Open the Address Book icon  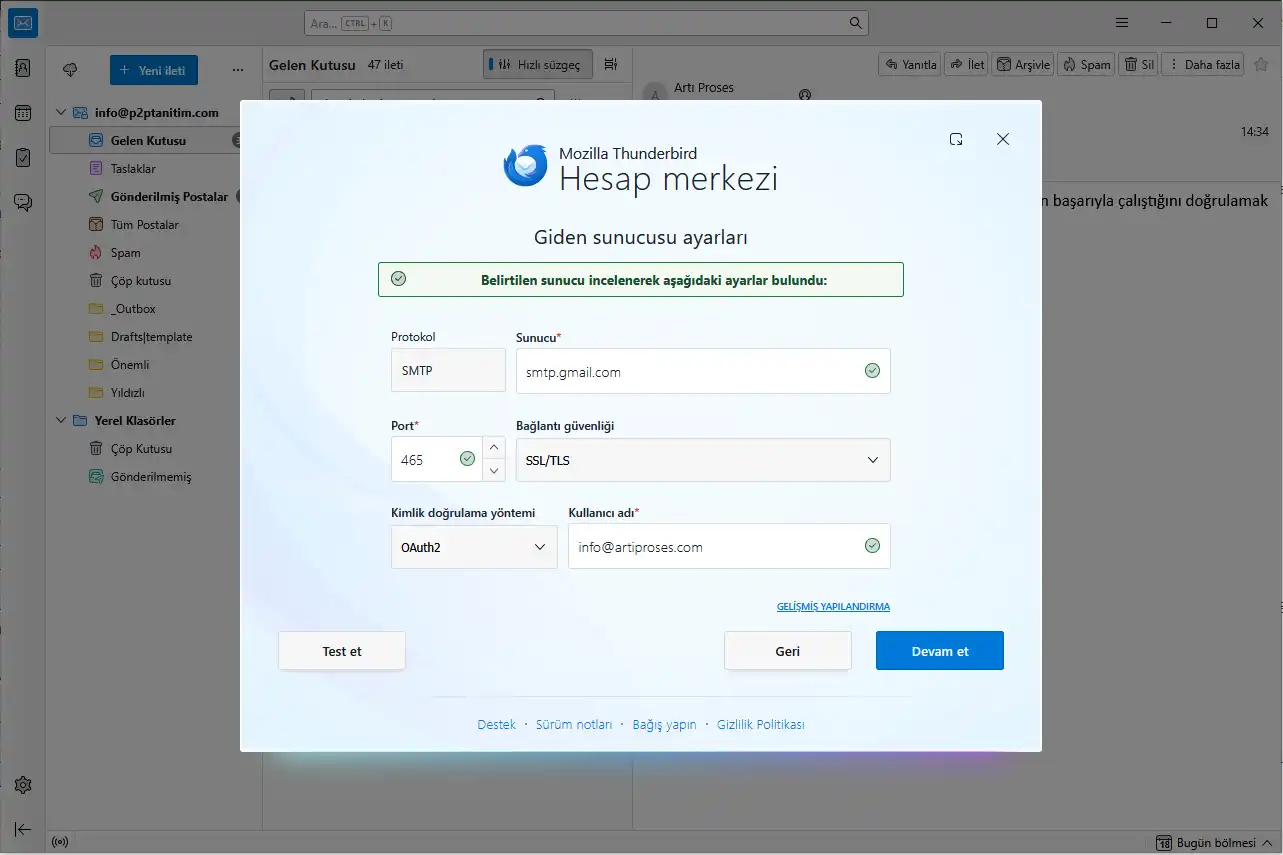coord(23,68)
